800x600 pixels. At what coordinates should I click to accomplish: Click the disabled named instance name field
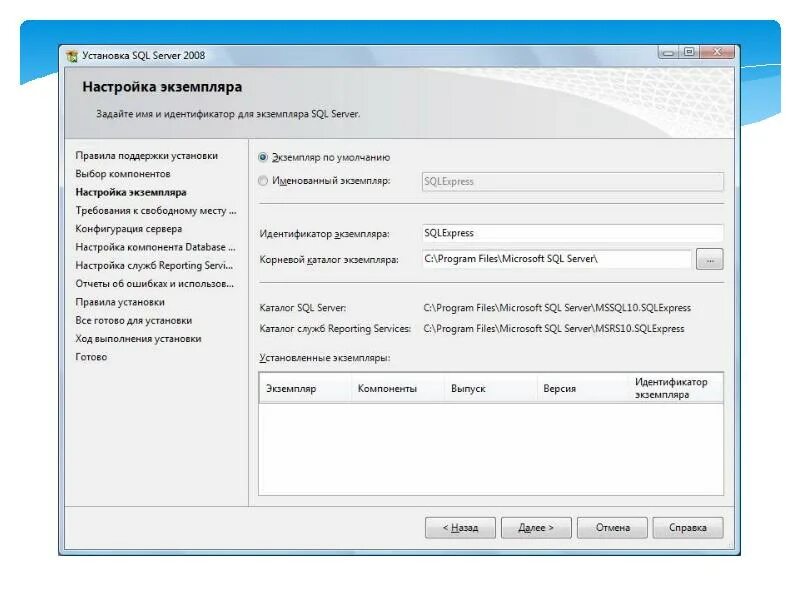[572, 182]
